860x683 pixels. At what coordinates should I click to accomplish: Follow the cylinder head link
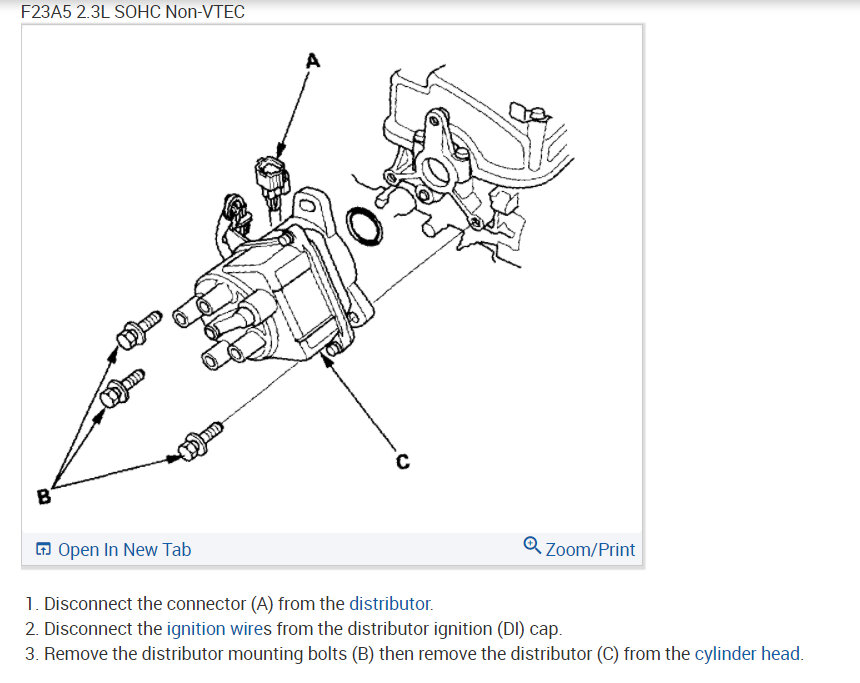tap(747, 654)
